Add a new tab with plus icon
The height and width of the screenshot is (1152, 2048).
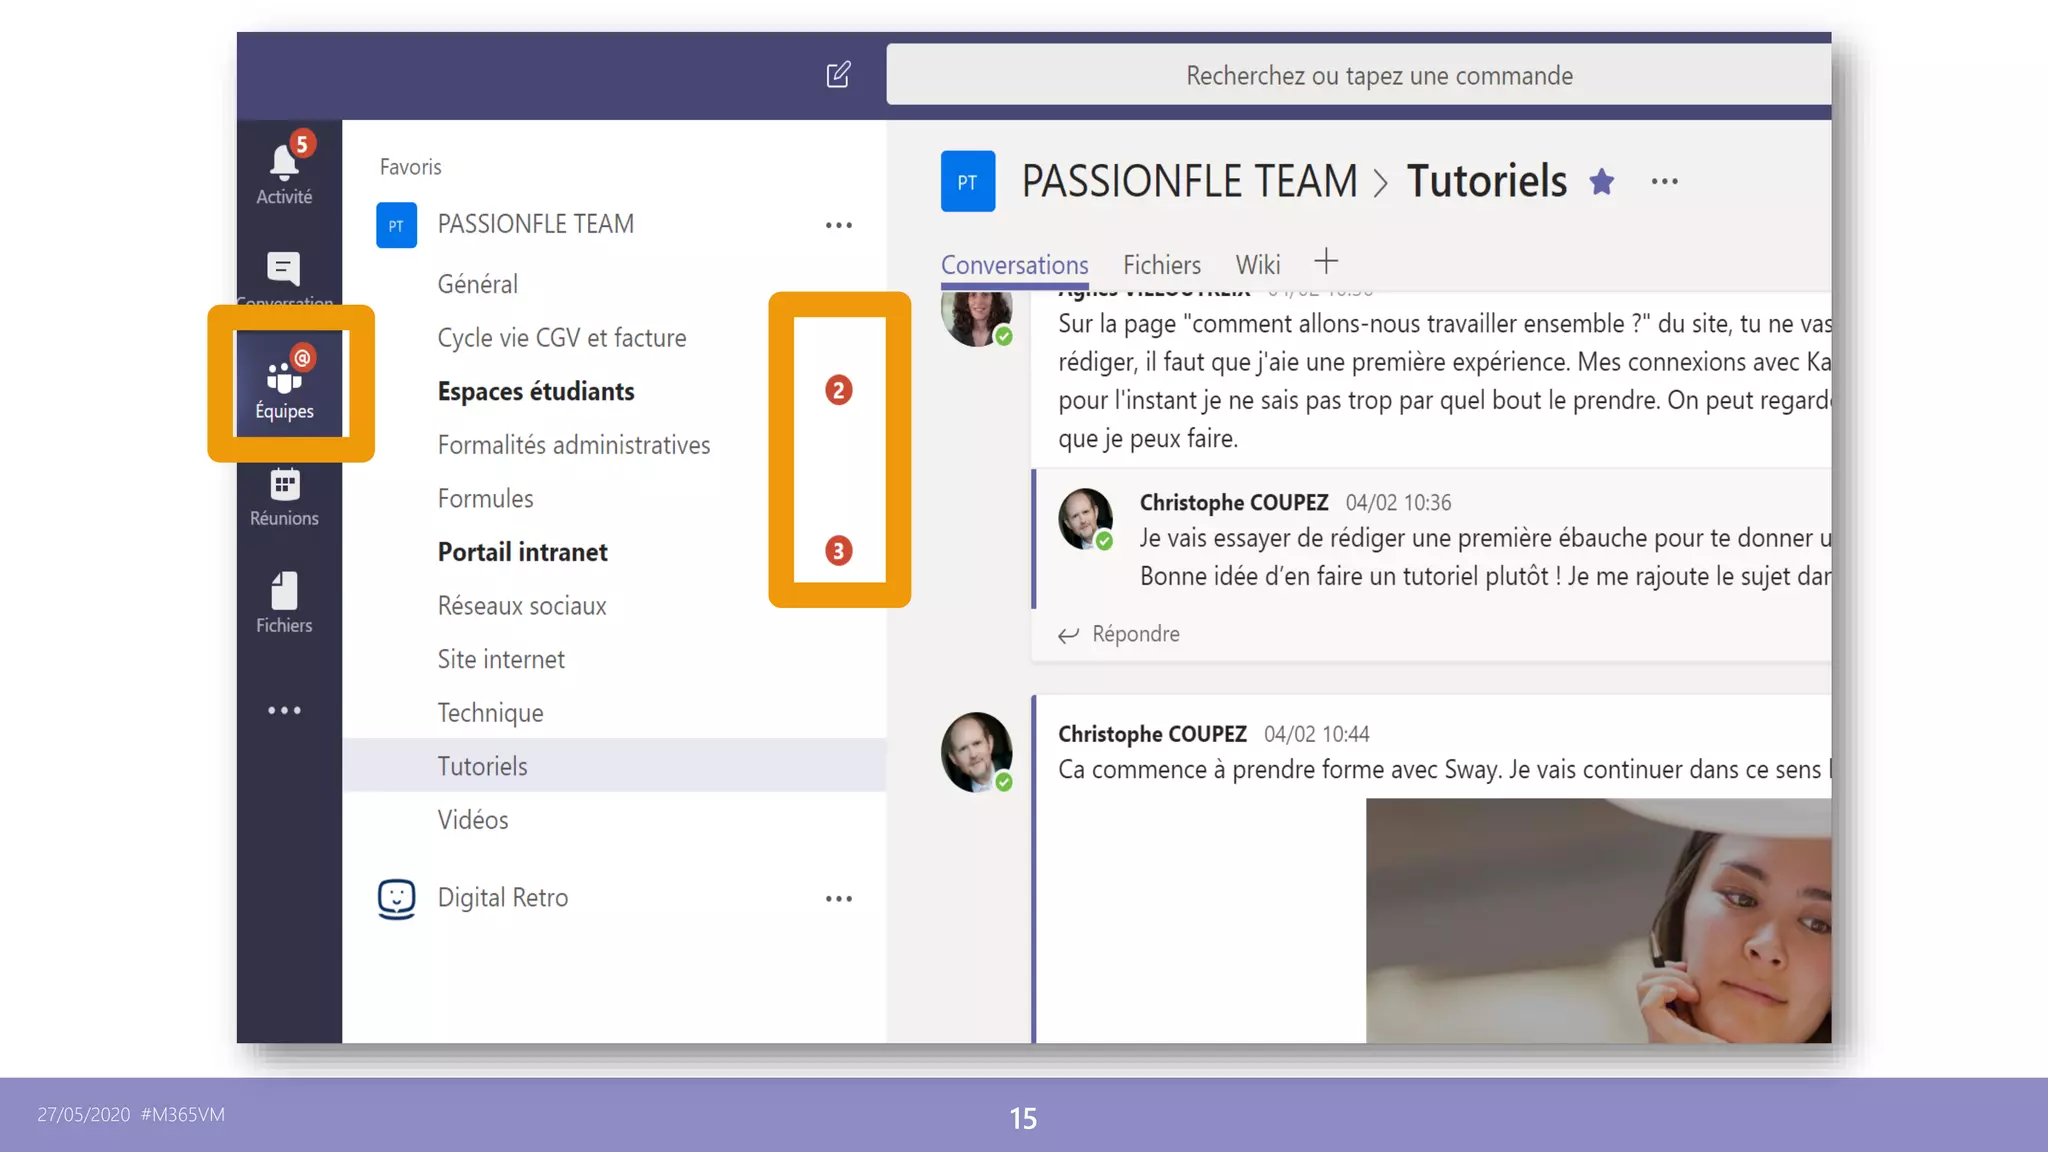pyautogui.click(x=1326, y=262)
